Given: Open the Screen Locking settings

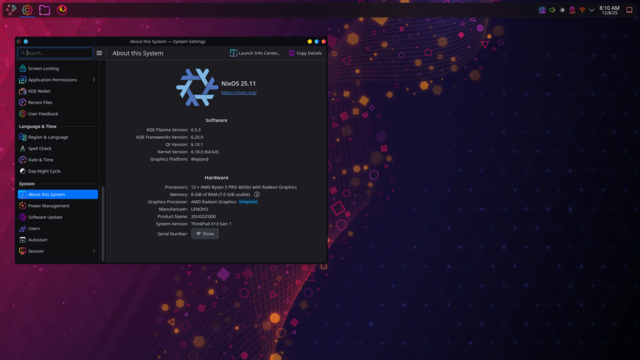Looking at the screenshot, I should pos(58,69).
